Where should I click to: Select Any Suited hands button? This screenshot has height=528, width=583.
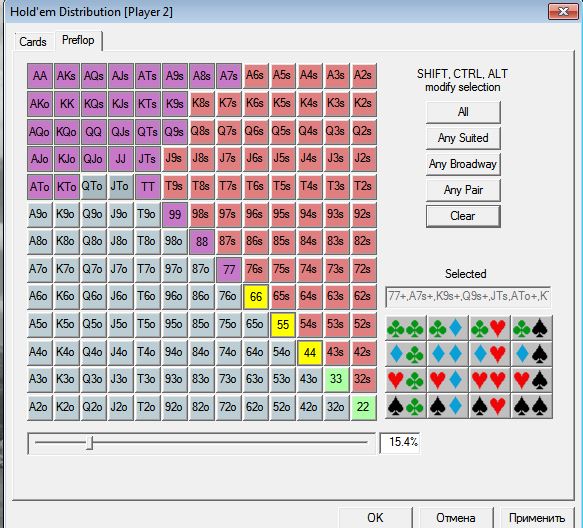point(463,138)
